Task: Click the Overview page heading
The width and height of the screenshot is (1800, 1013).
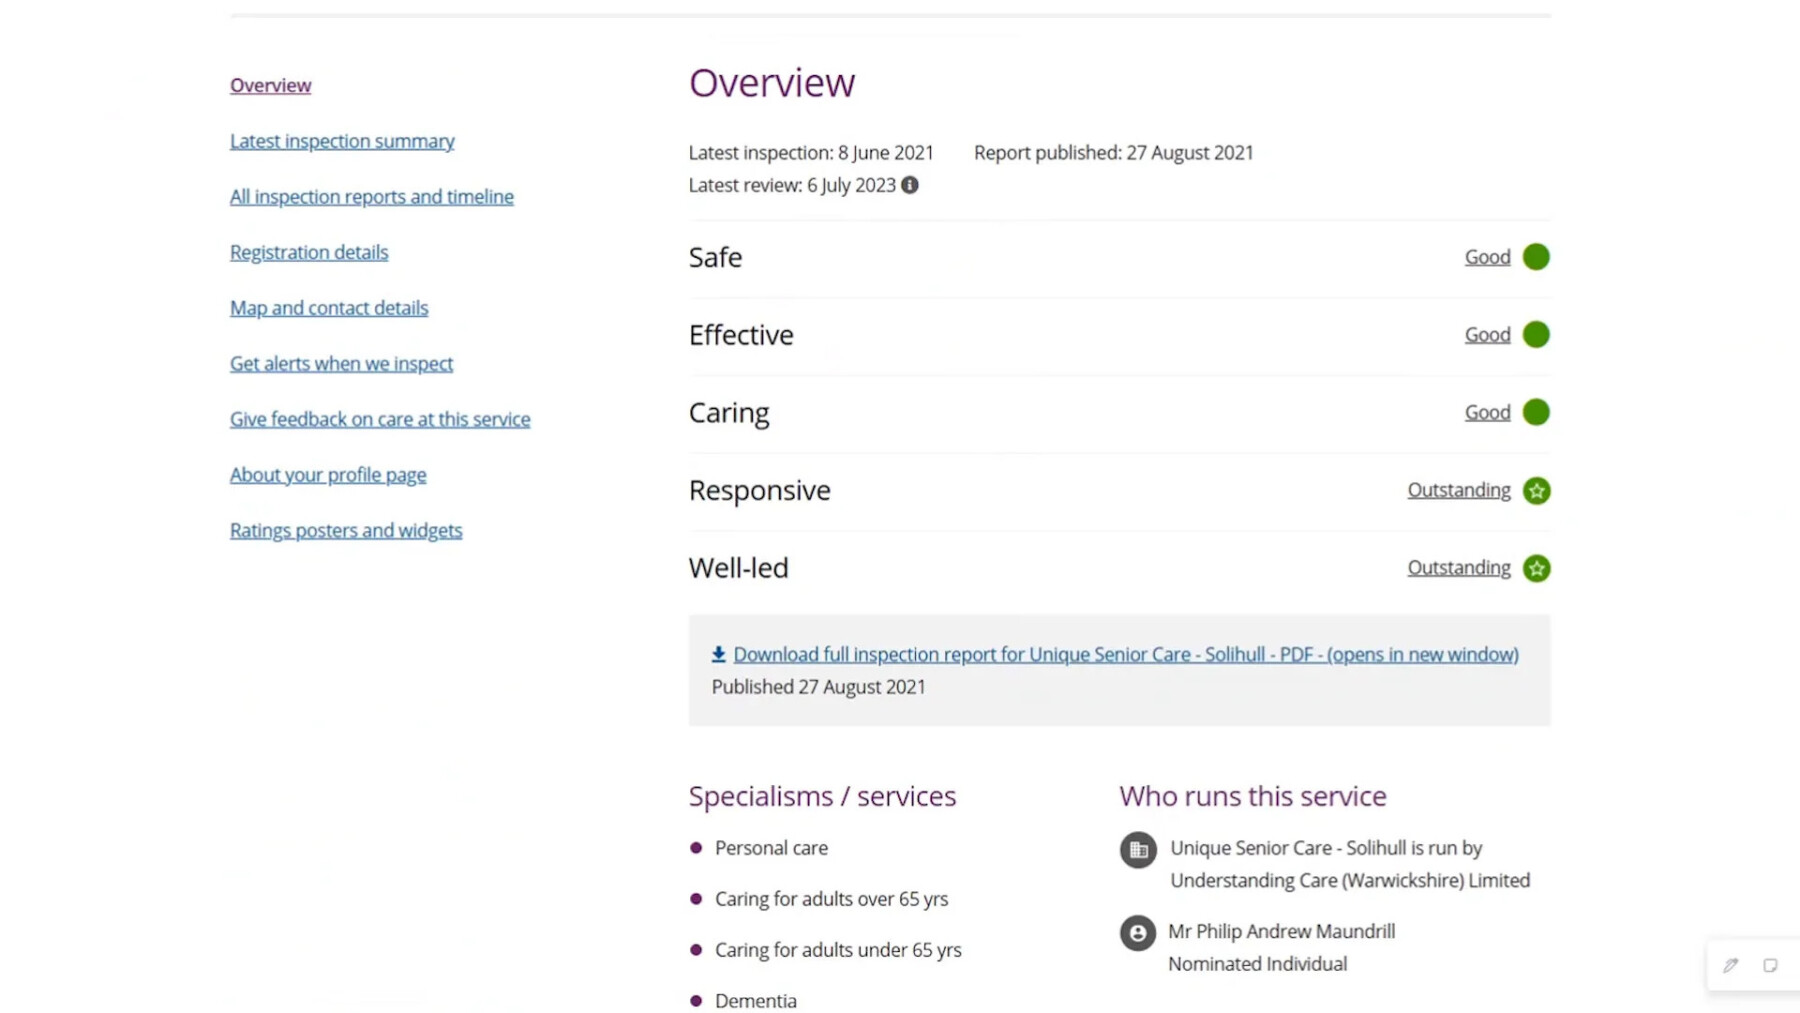Action: click(772, 83)
